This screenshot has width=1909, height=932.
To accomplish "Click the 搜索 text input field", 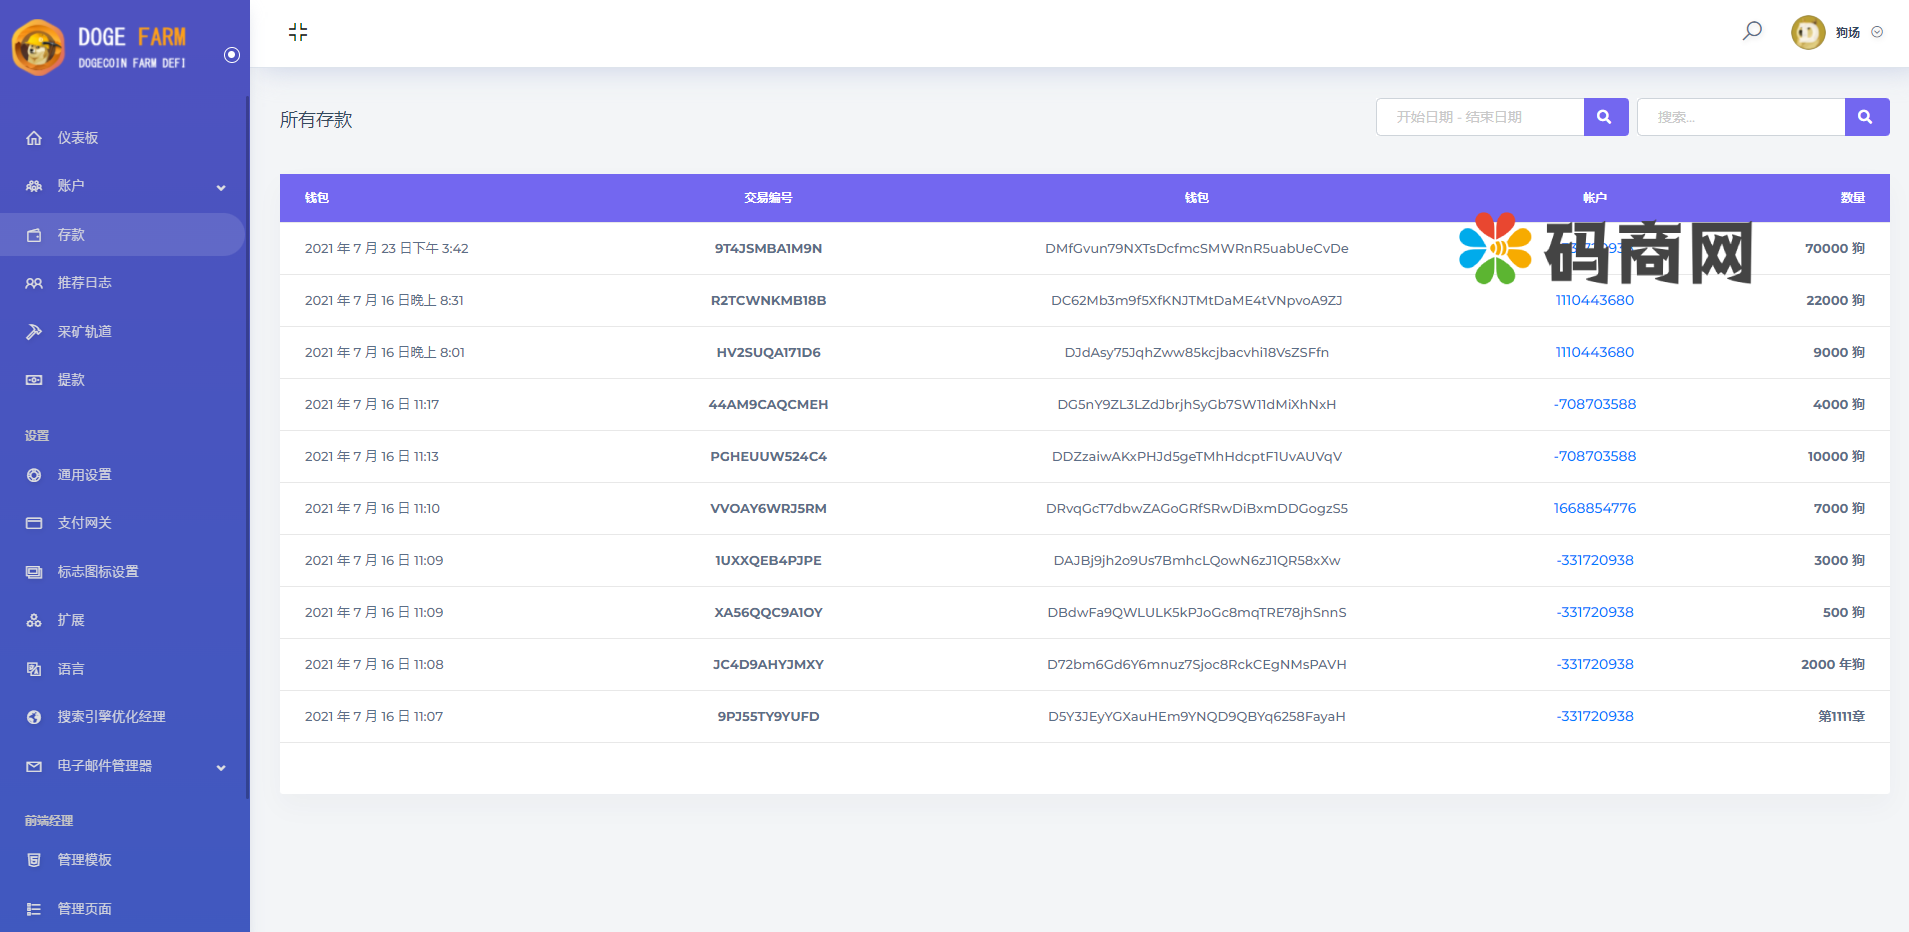I will [1740, 117].
